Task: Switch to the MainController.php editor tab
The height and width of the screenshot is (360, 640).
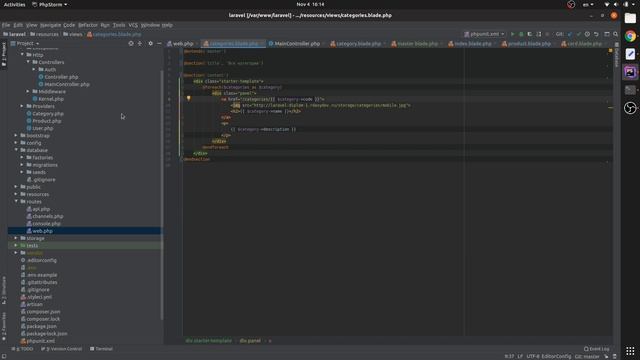Action: (297, 44)
